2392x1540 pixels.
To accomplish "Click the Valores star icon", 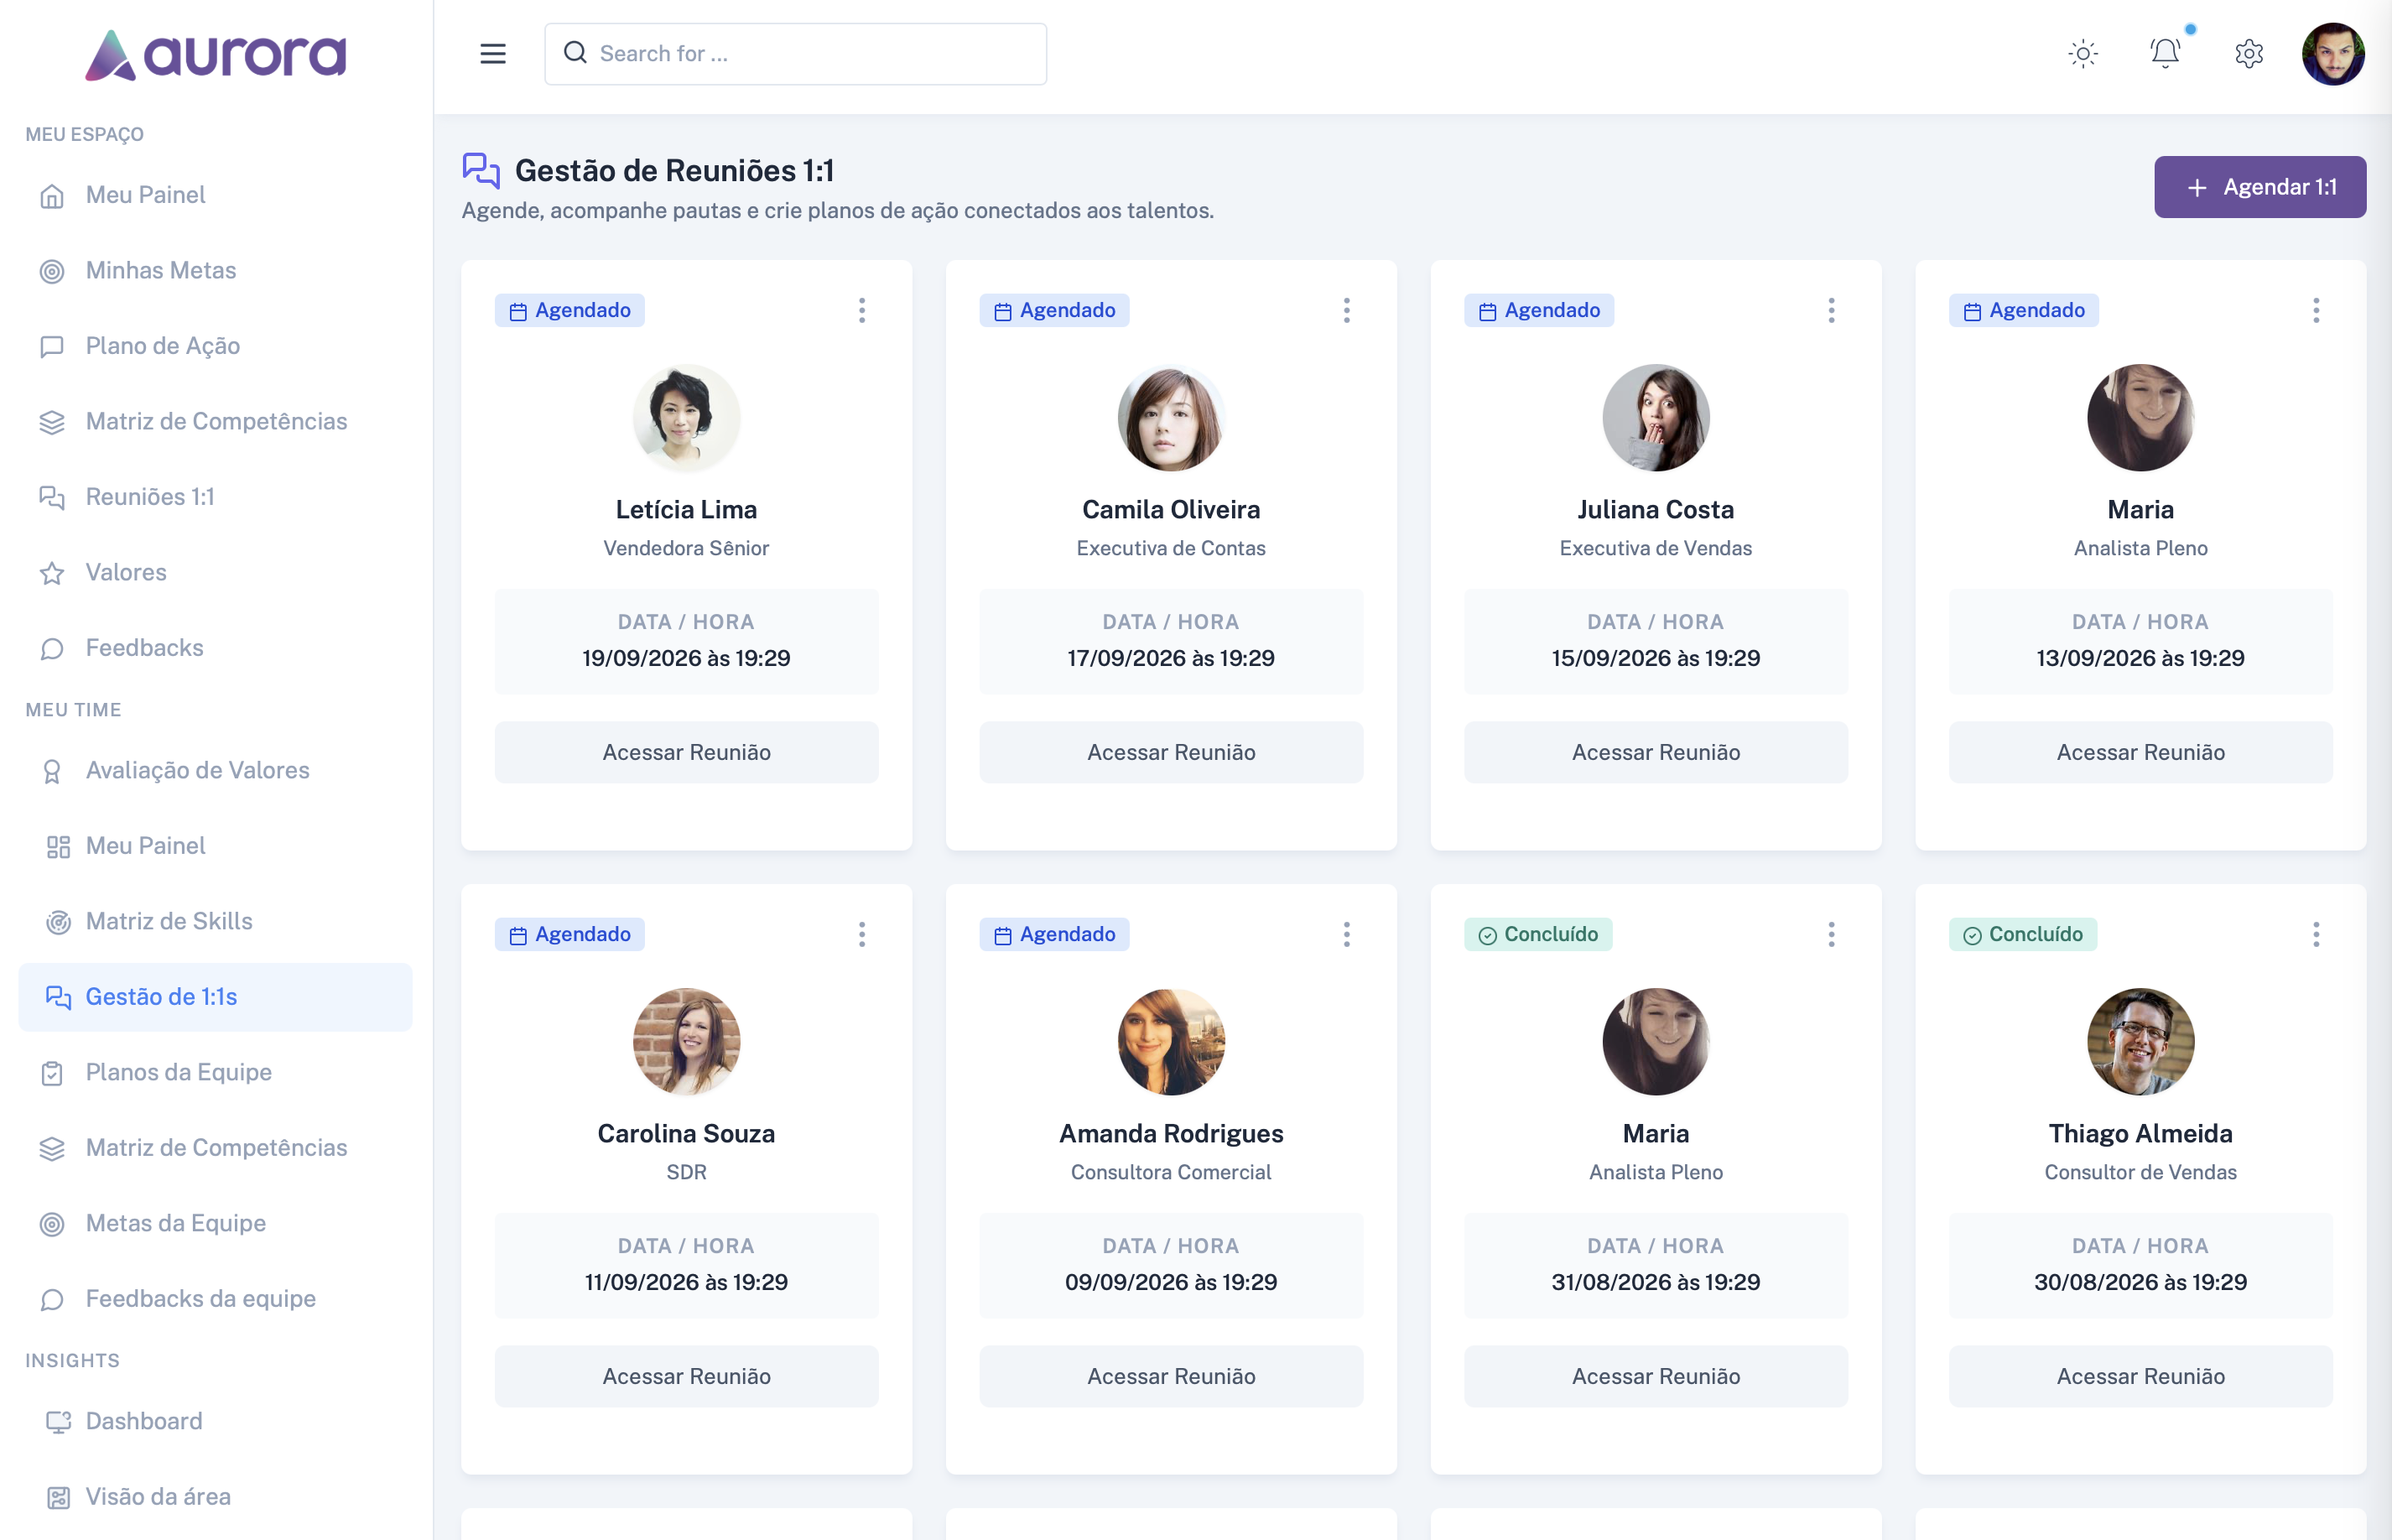I will [52, 573].
